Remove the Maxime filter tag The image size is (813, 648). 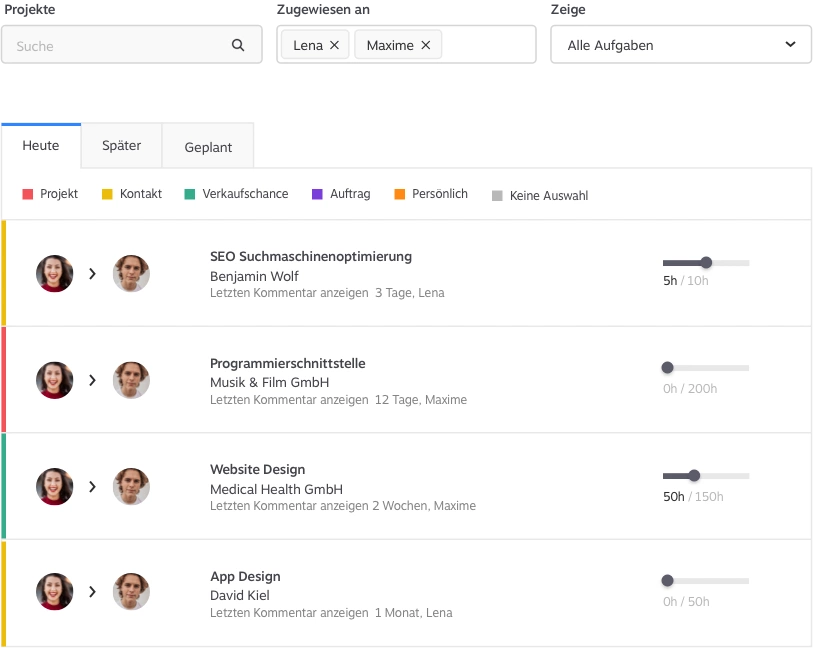(426, 45)
